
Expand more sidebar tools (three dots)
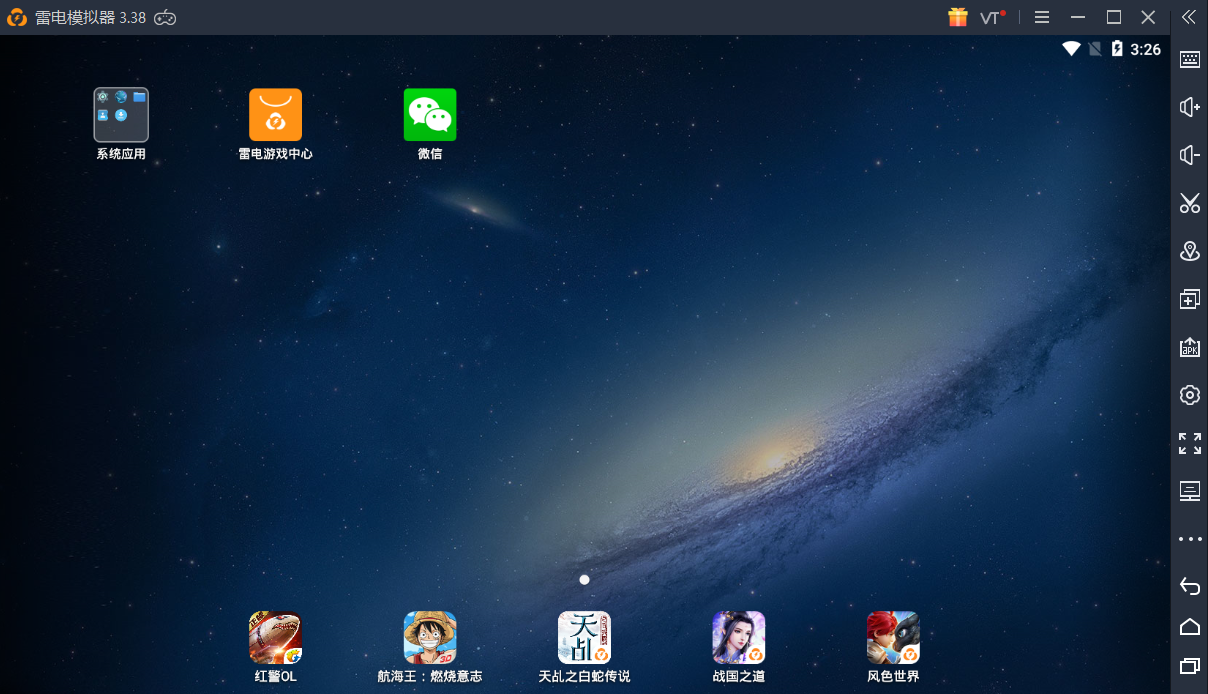click(x=1190, y=539)
